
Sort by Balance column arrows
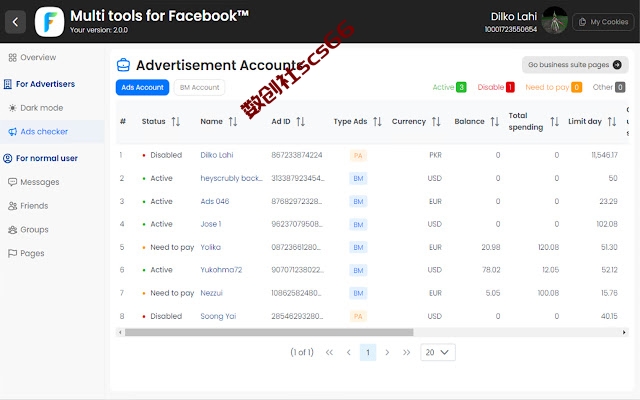(x=495, y=122)
